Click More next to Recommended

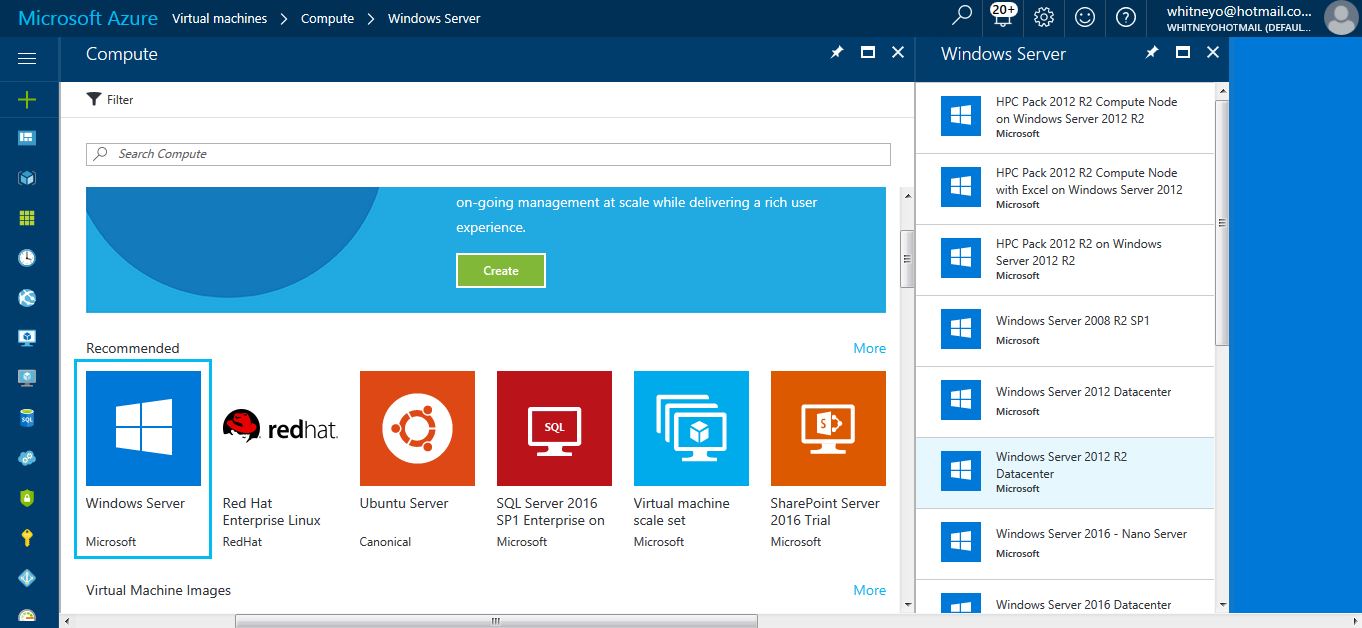[x=869, y=348]
